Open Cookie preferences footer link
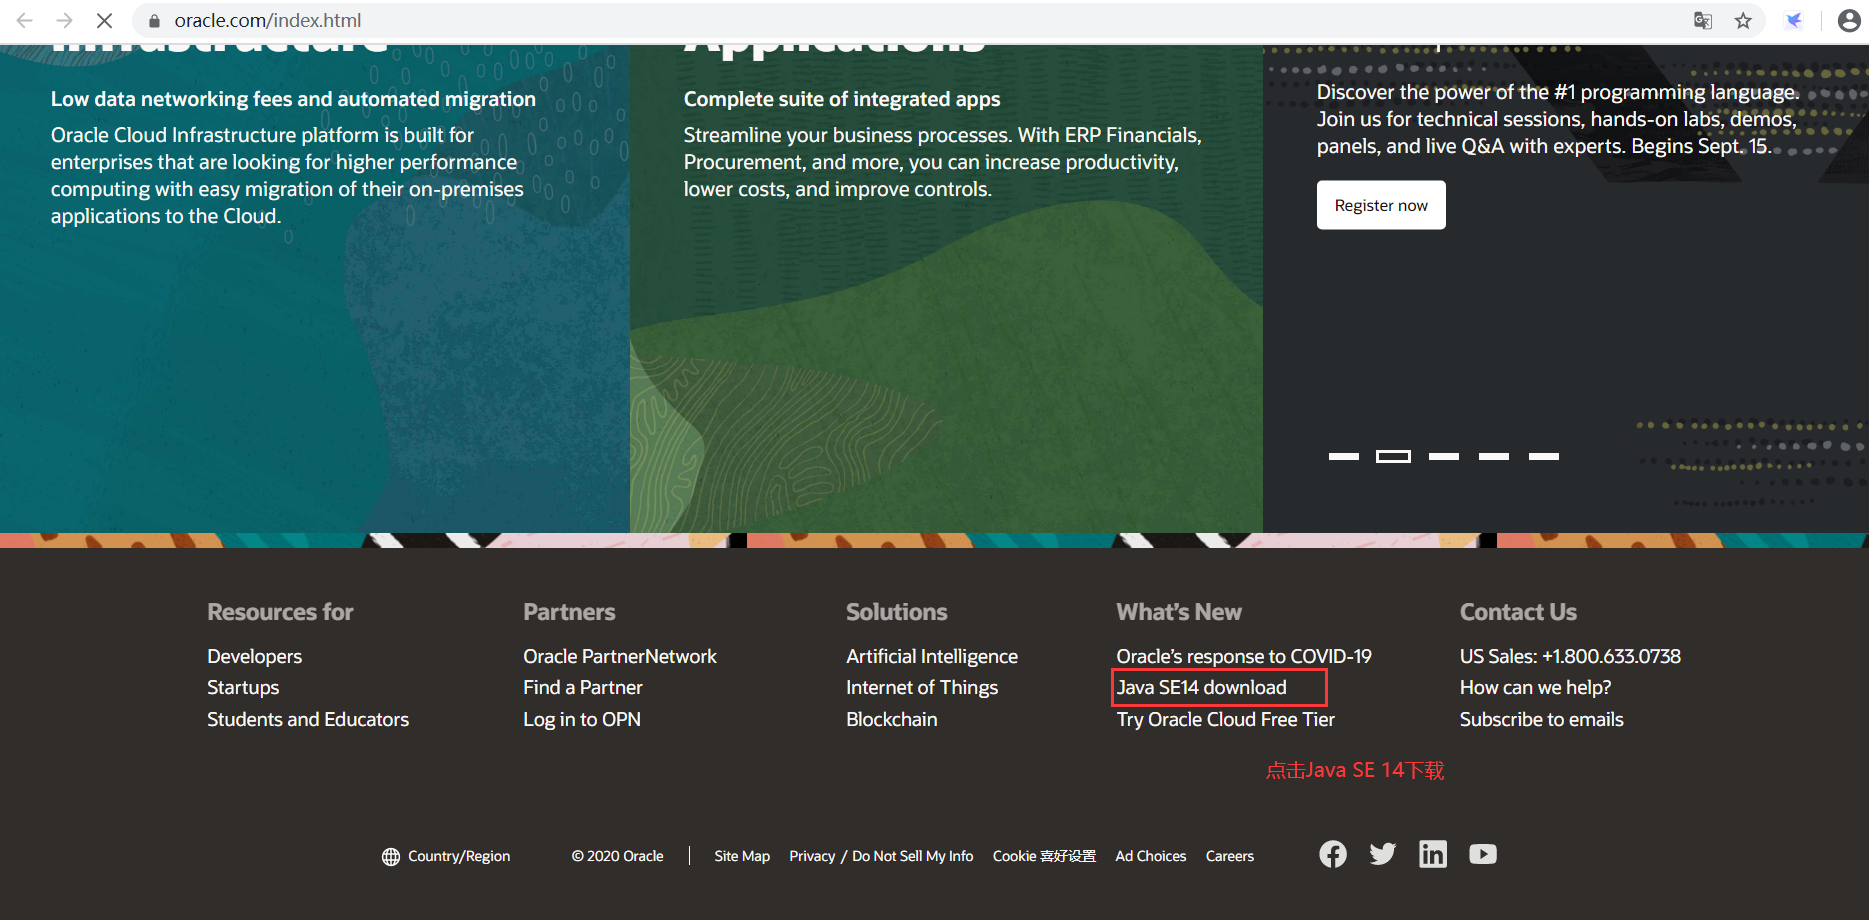The width and height of the screenshot is (1869, 920). [x=1044, y=856]
